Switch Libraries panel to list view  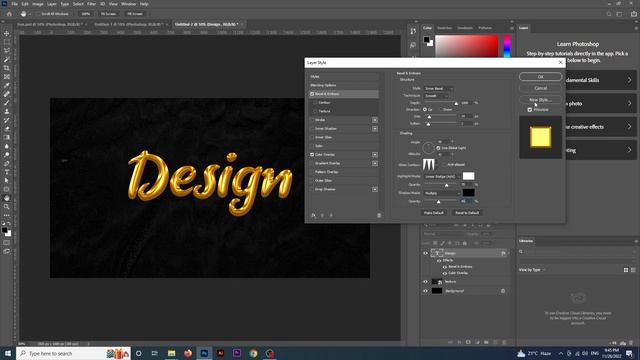tap(633, 270)
